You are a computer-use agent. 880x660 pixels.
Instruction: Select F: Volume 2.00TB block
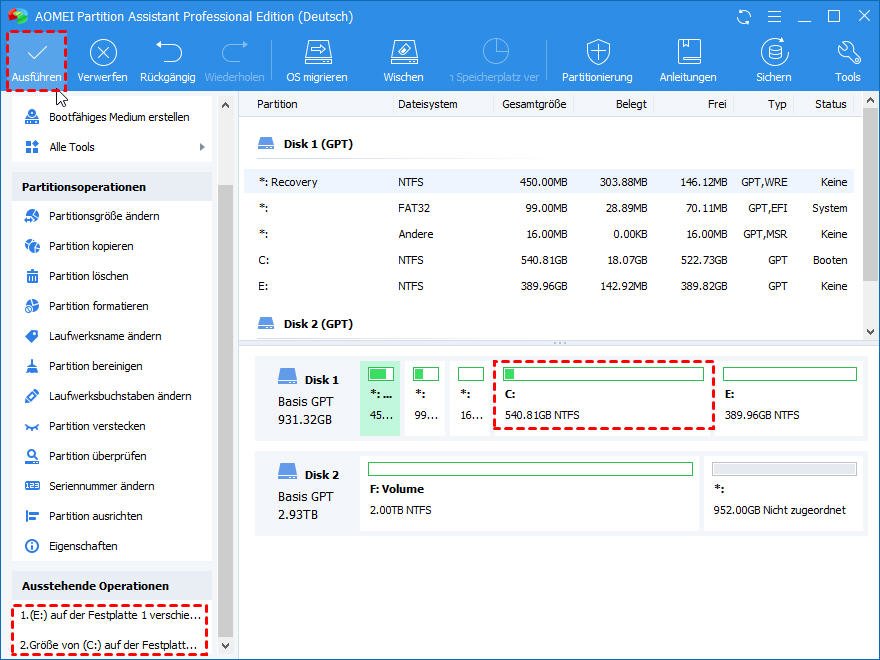point(530,494)
